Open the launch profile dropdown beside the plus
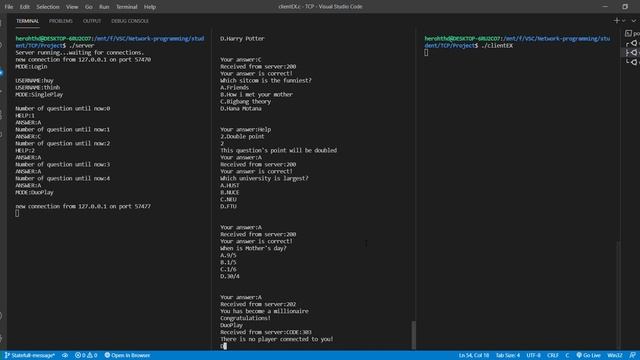Image resolution: width=640 pixels, height=360 pixels. (624, 21)
